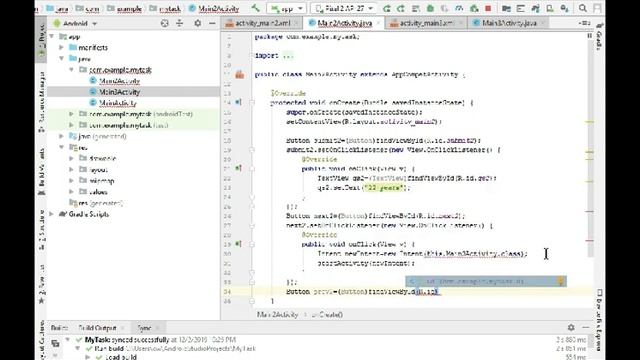Click the scroll-from-source target icon

(x=164, y=24)
